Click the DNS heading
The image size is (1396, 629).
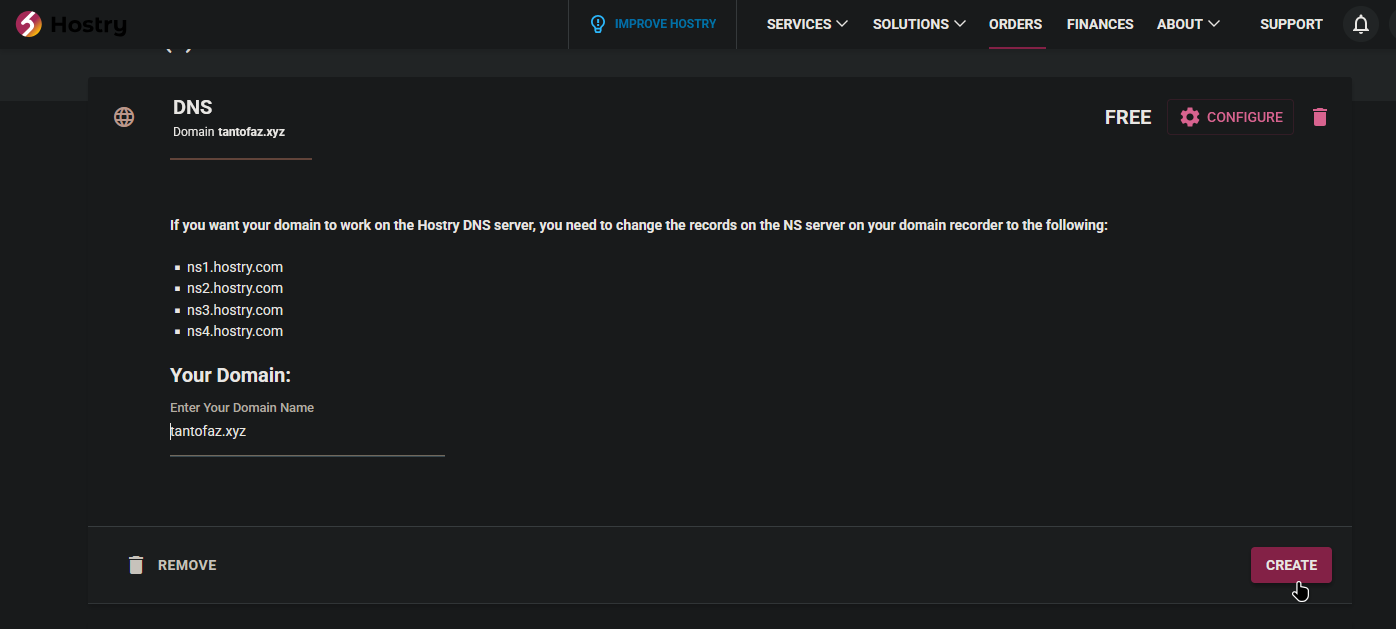(193, 108)
